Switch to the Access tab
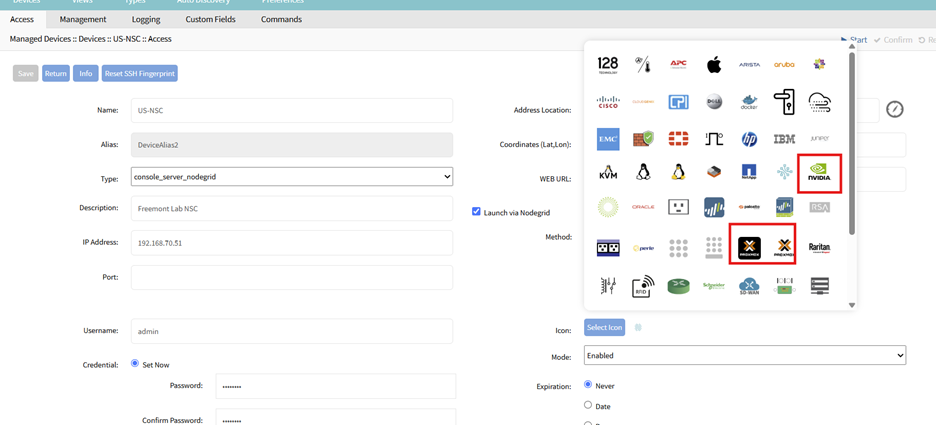 click(x=22, y=19)
